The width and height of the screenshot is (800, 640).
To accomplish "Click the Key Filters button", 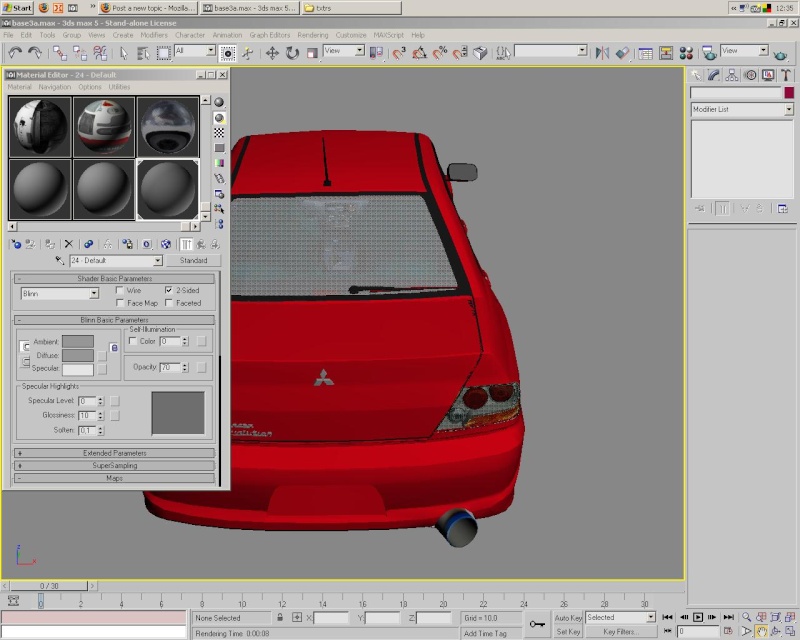I will coord(620,632).
